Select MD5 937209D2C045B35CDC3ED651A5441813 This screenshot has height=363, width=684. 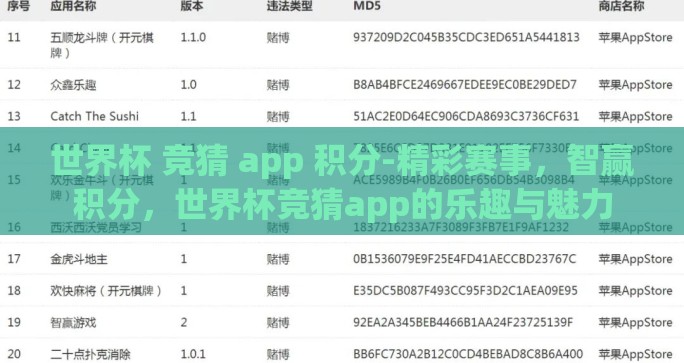click(x=466, y=38)
